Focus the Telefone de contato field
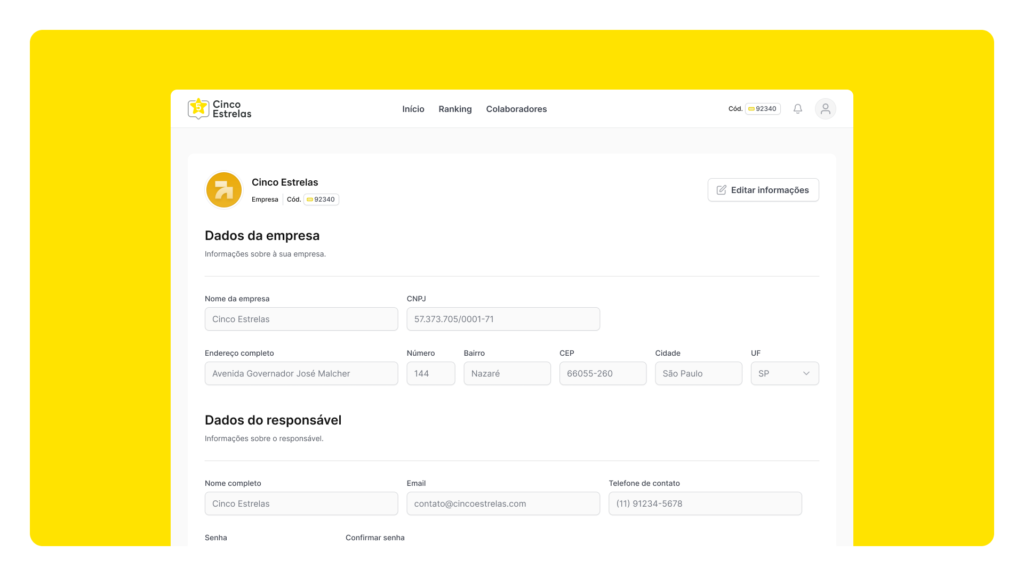This screenshot has height=576, width=1024. pos(704,503)
